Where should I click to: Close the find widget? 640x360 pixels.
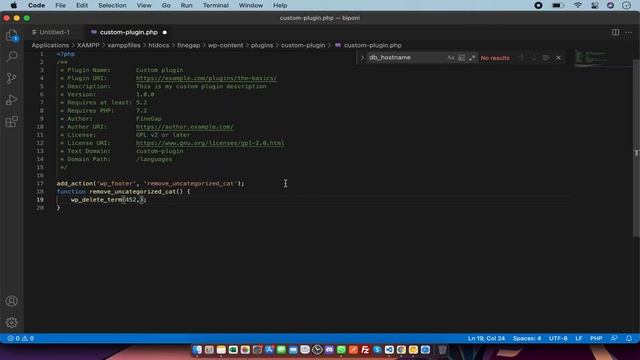pyautogui.click(x=558, y=58)
